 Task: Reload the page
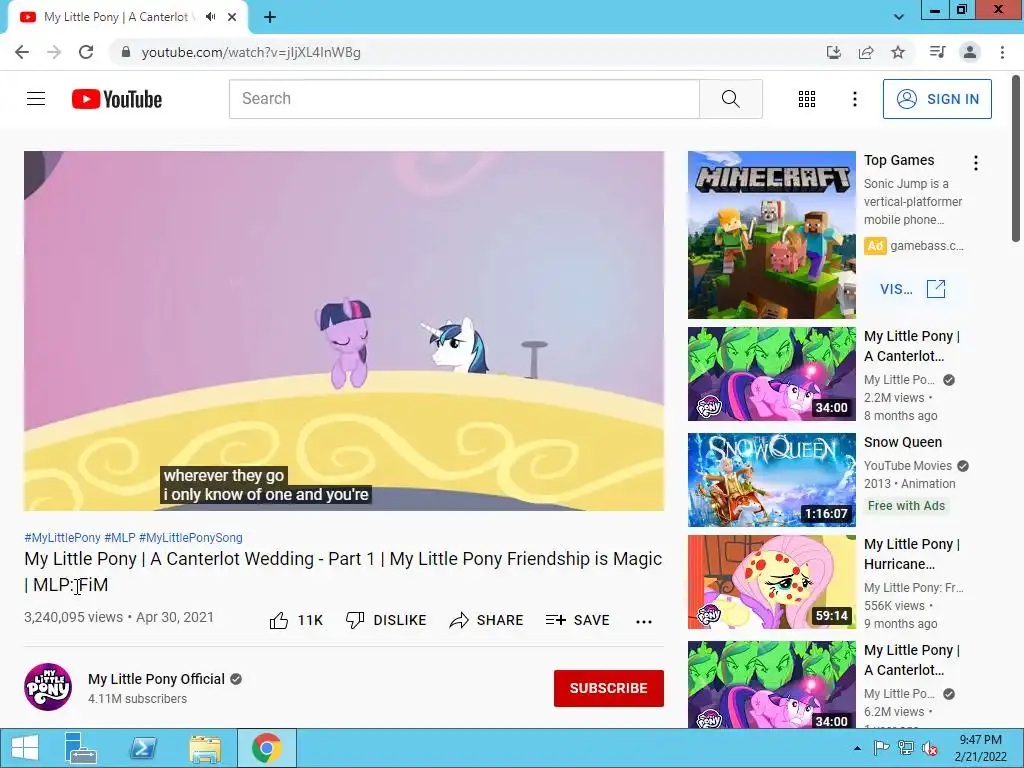tap(86, 52)
